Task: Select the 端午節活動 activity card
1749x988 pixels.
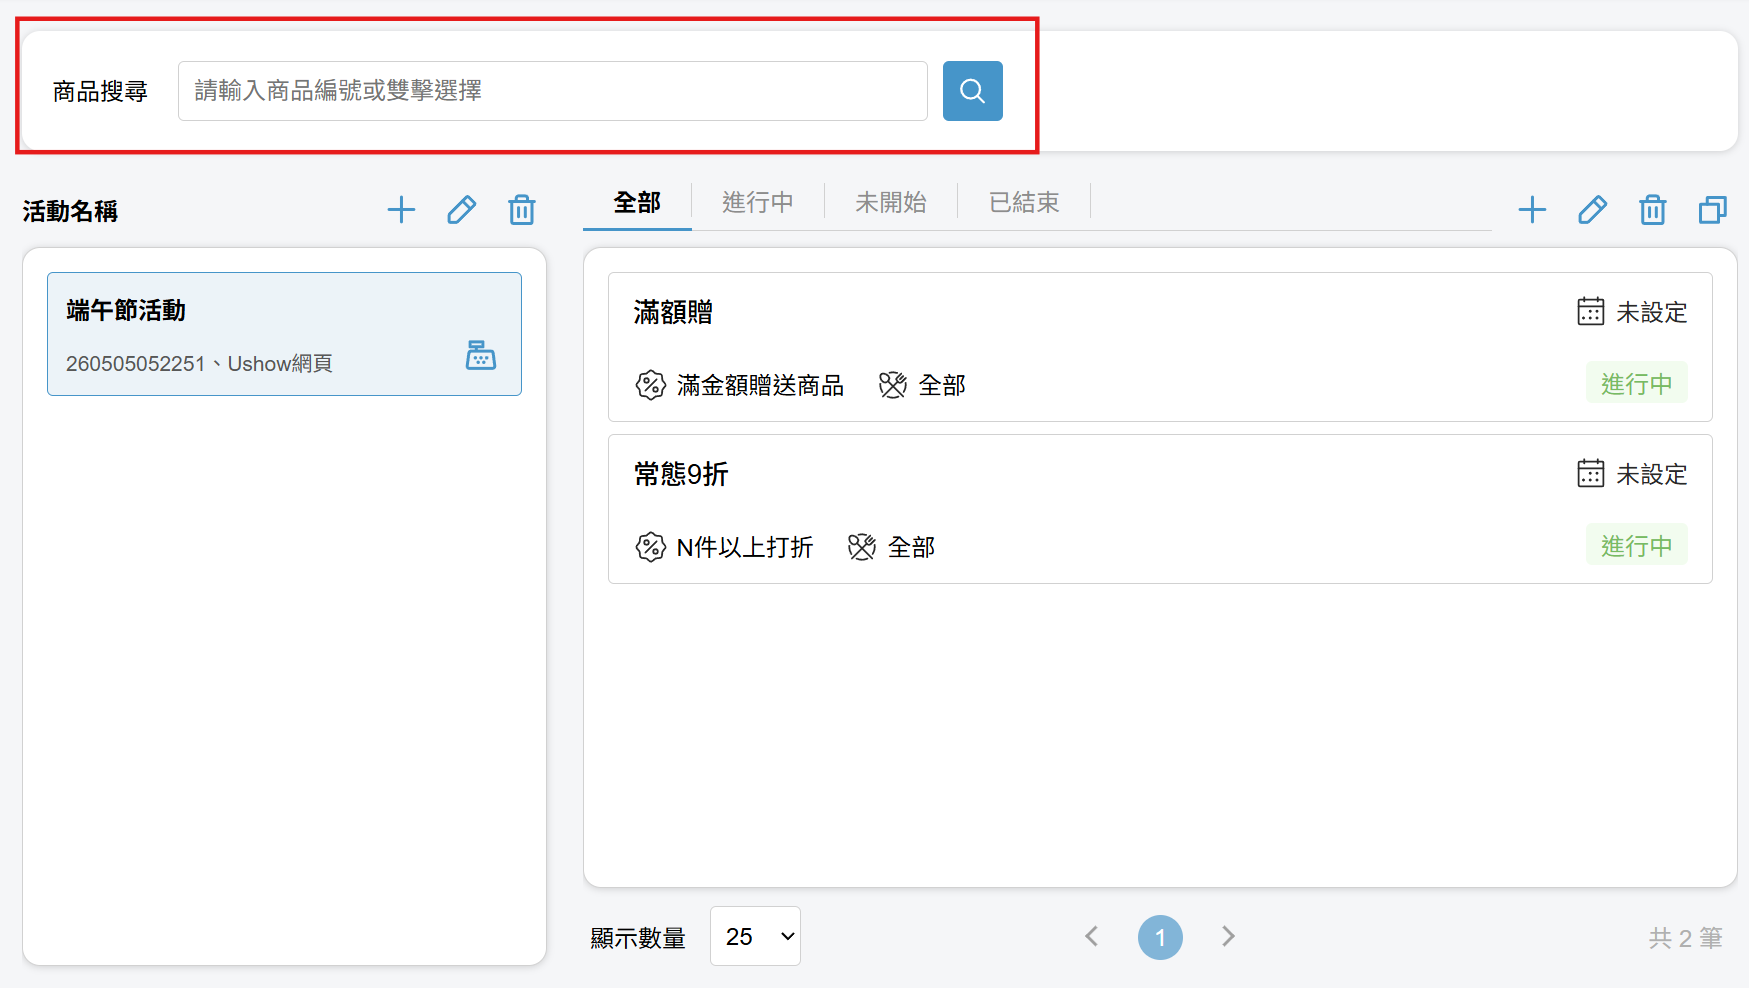Action: [284, 334]
